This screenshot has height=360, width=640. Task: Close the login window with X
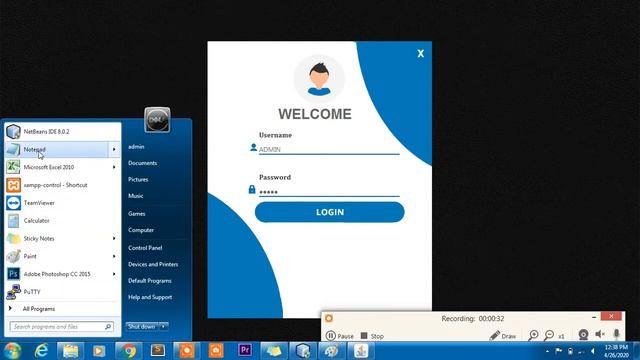point(421,53)
